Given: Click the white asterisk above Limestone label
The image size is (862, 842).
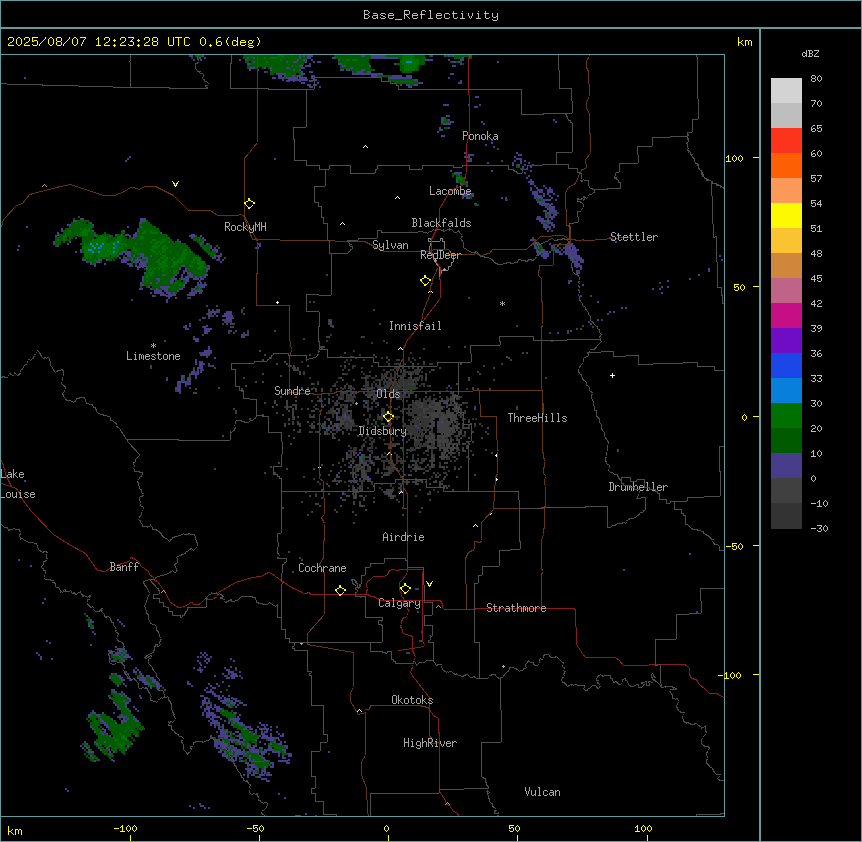Looking at the screenshot, I should tap(153, 346).
